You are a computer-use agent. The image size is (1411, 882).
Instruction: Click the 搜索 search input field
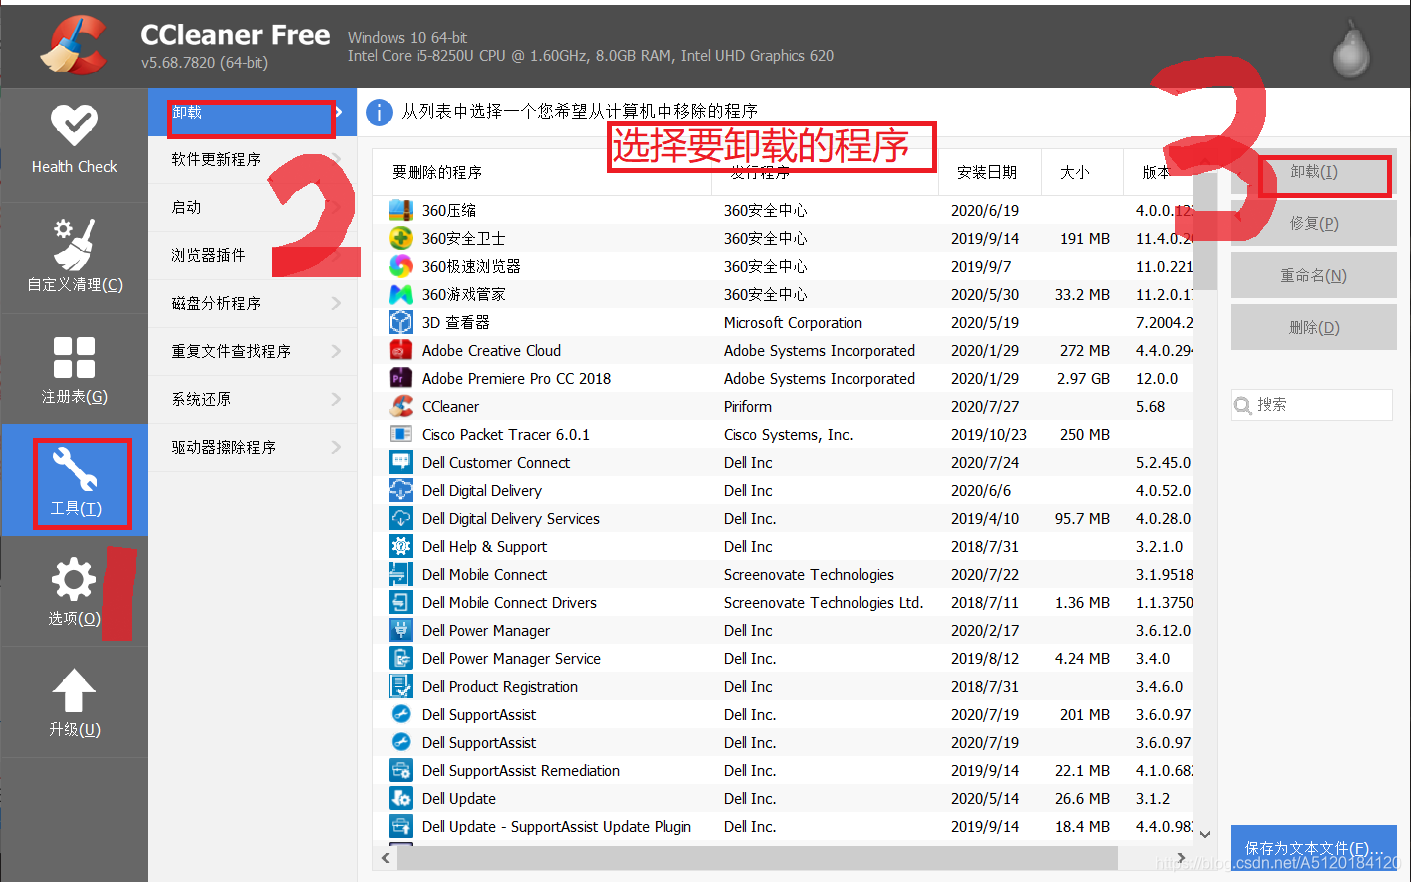[1312, 405]
